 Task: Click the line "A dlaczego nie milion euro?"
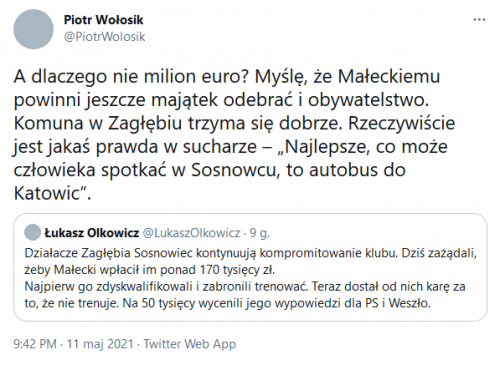pyautogui.click(x=132, y=77)
